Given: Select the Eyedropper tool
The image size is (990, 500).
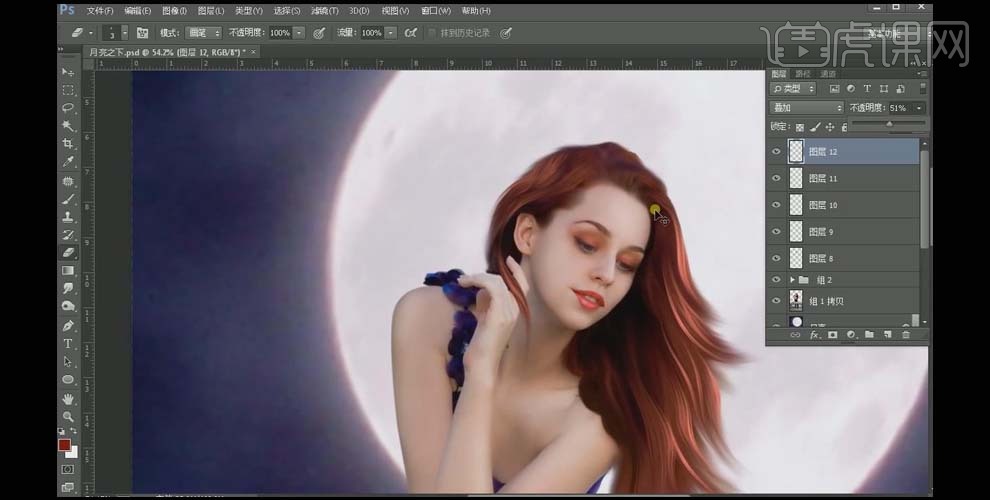Looking at the screenshot, I should click(x=68, y=162).
